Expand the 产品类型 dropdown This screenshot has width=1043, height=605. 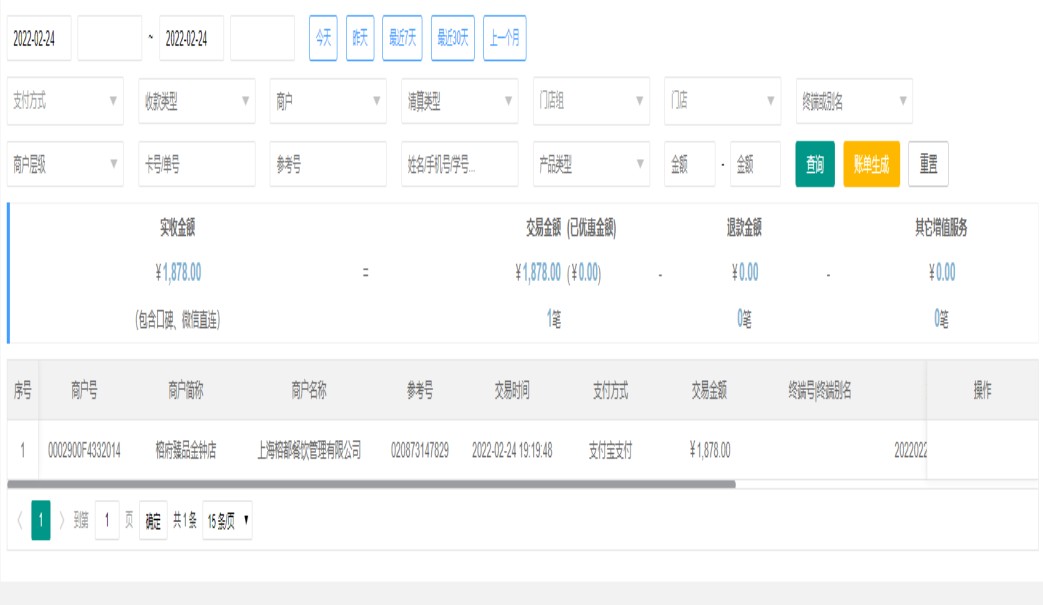tap(591, 164)
